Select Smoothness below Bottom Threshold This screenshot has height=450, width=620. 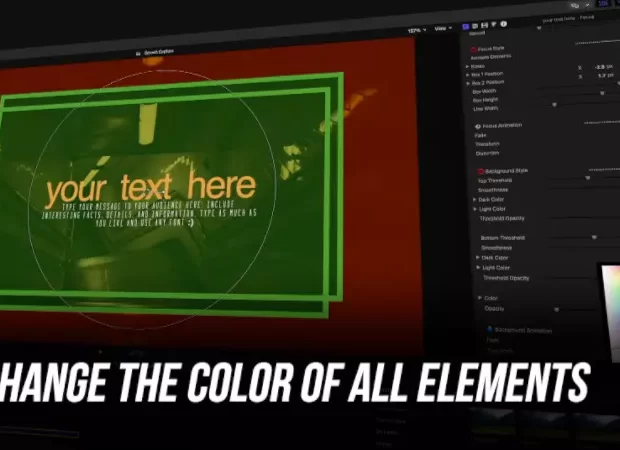(497, 248)
